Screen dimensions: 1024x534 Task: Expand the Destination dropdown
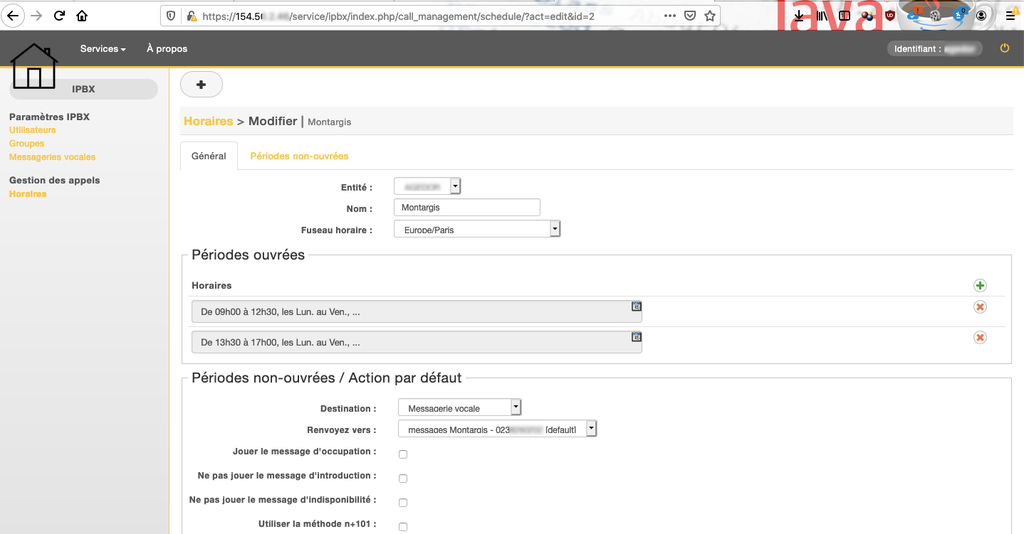pos(459,407)
